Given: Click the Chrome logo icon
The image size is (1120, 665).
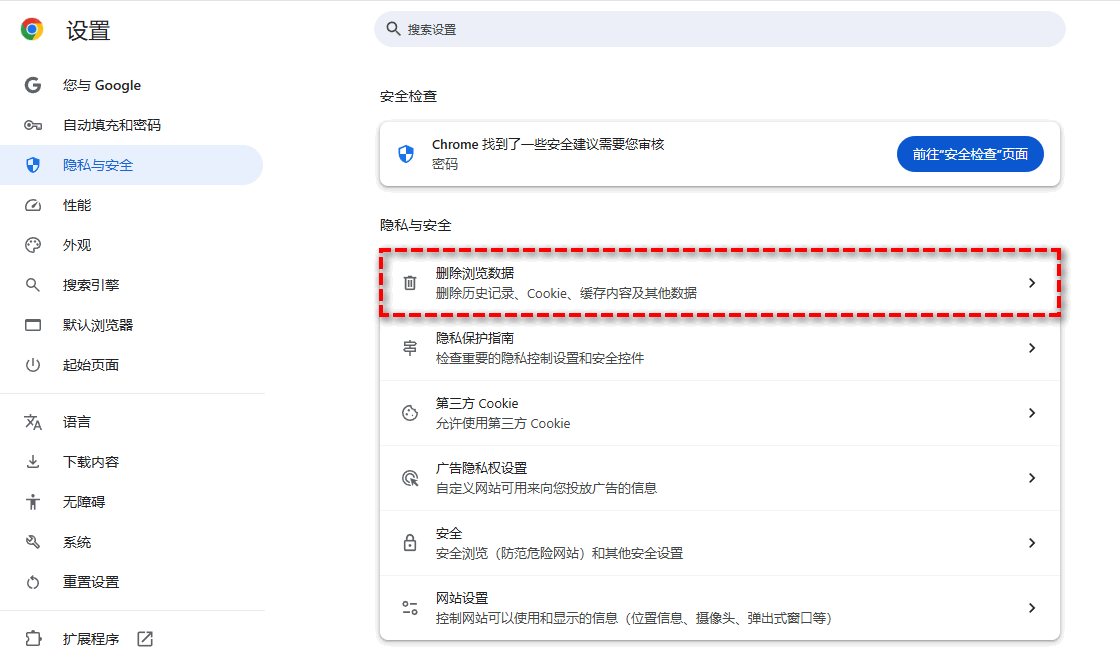Looking at the screenshot, I should tap(32, 30).
